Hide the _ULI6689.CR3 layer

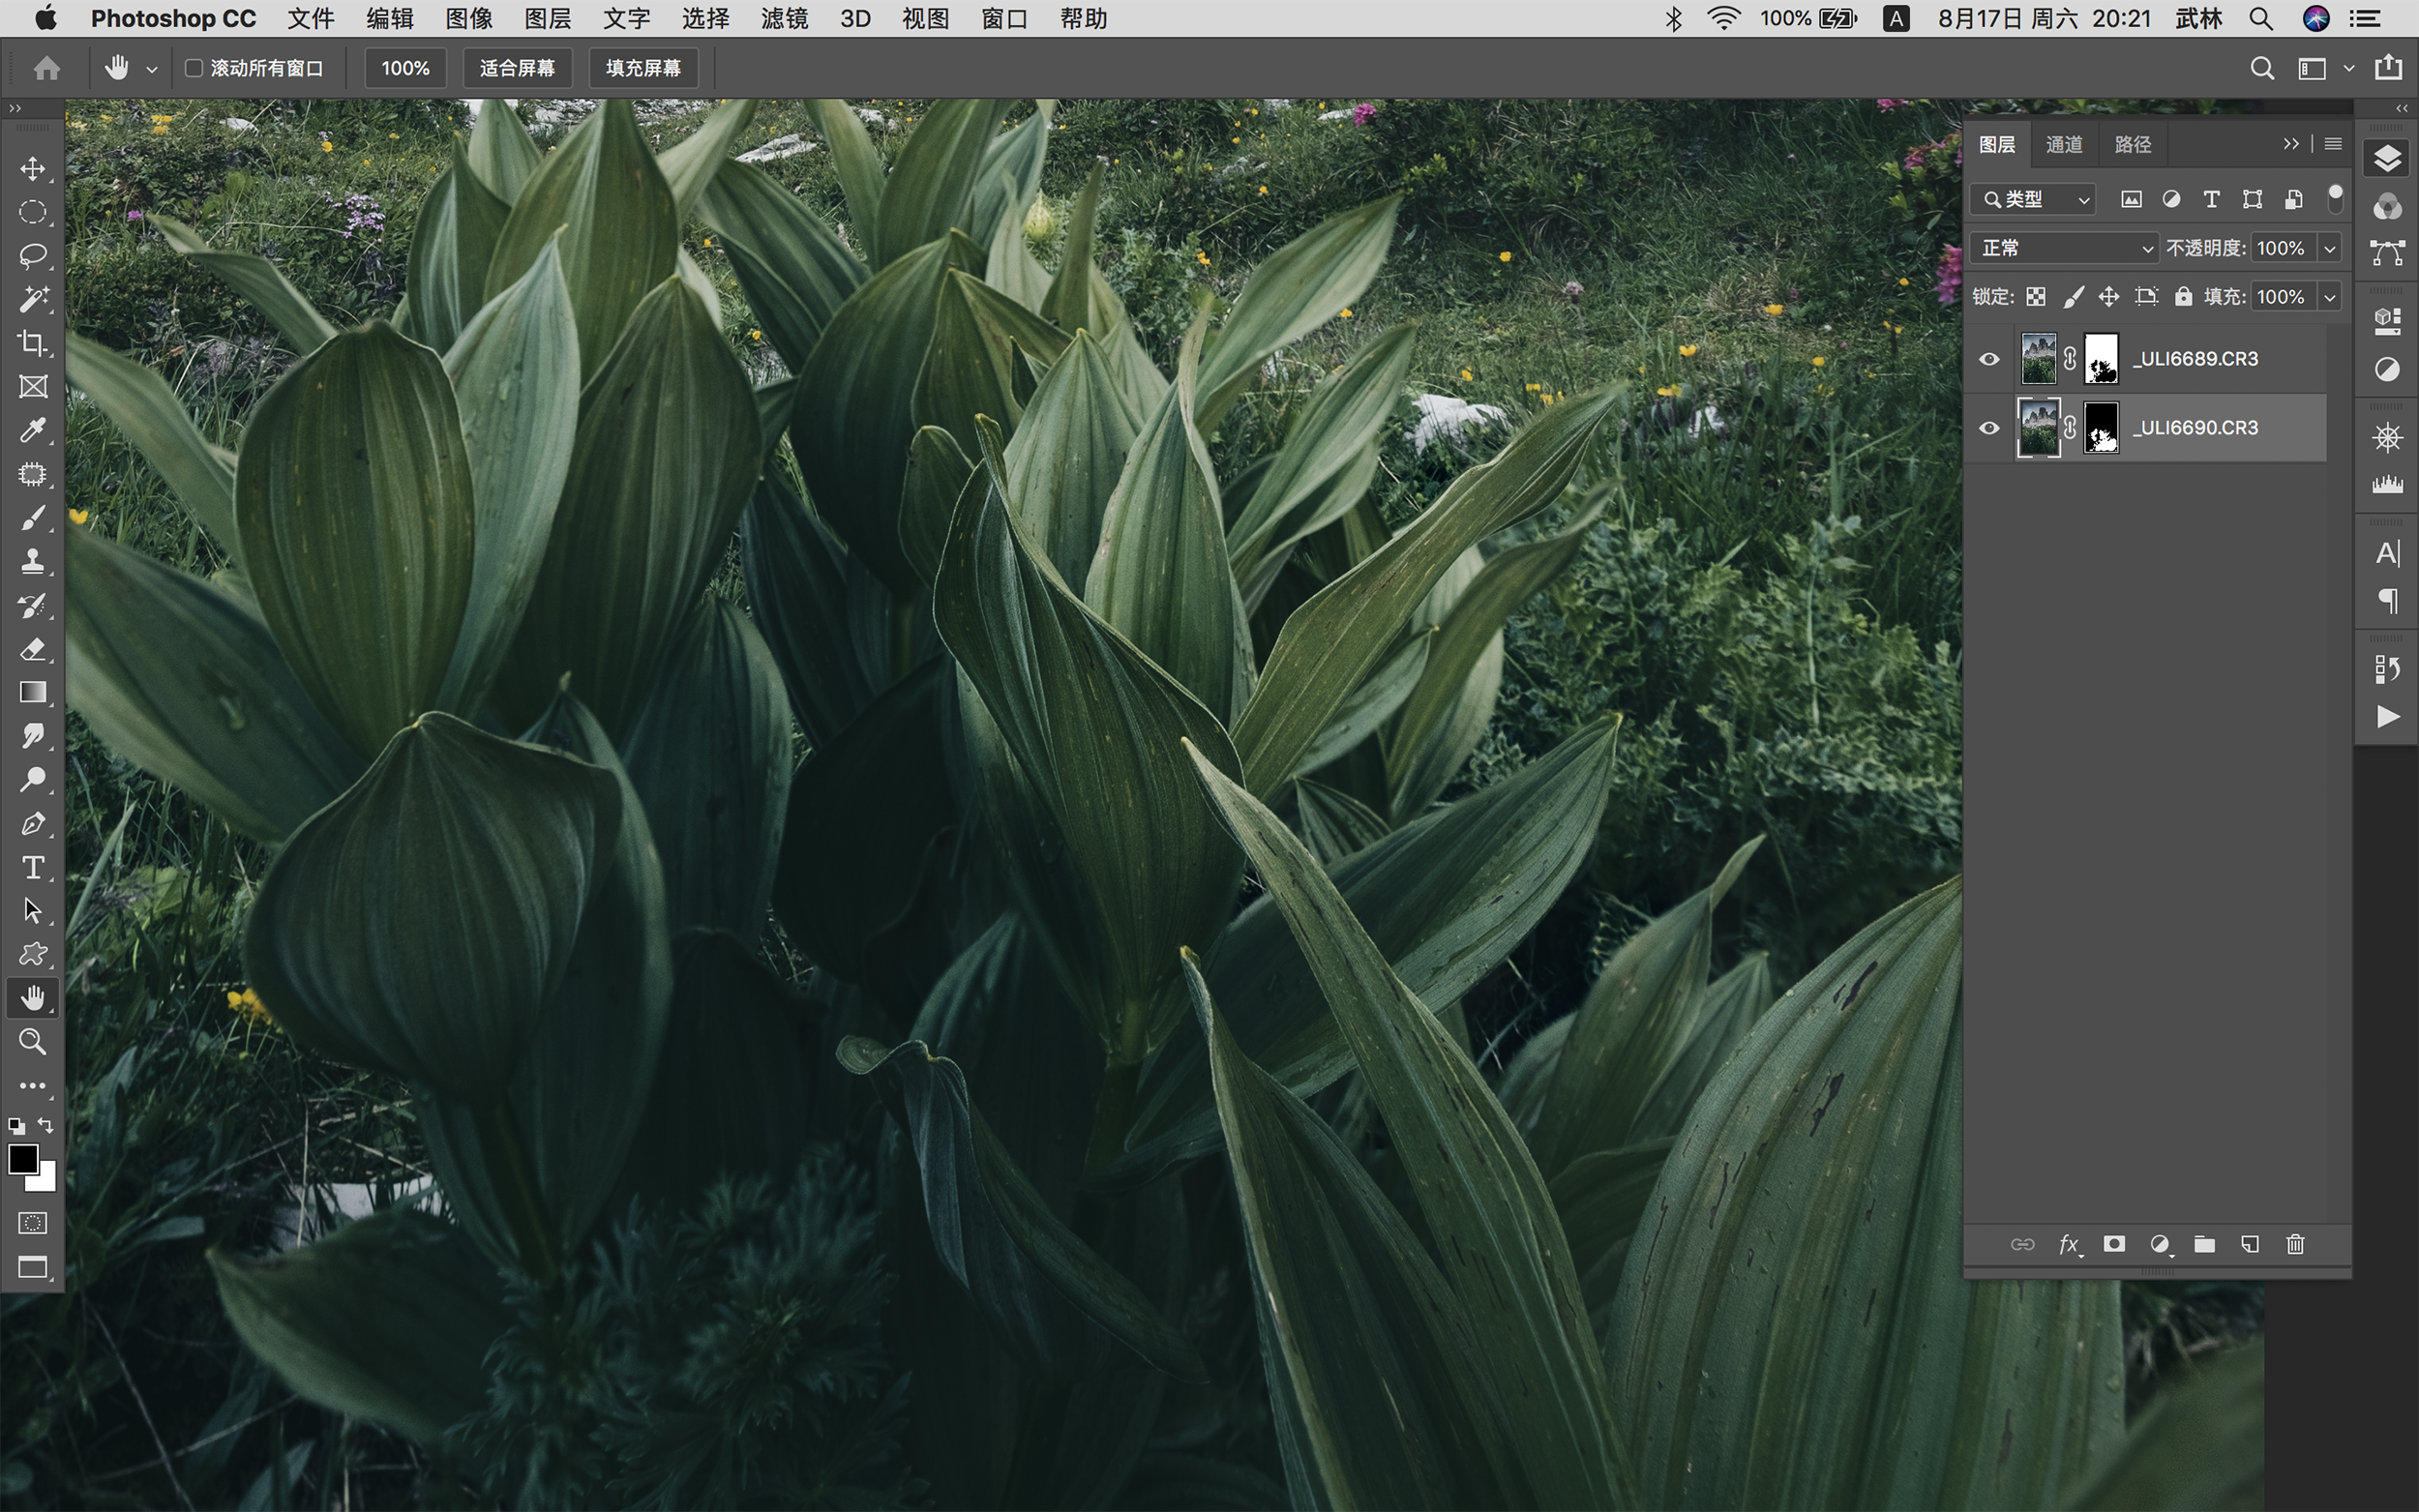coord(1989,359)
